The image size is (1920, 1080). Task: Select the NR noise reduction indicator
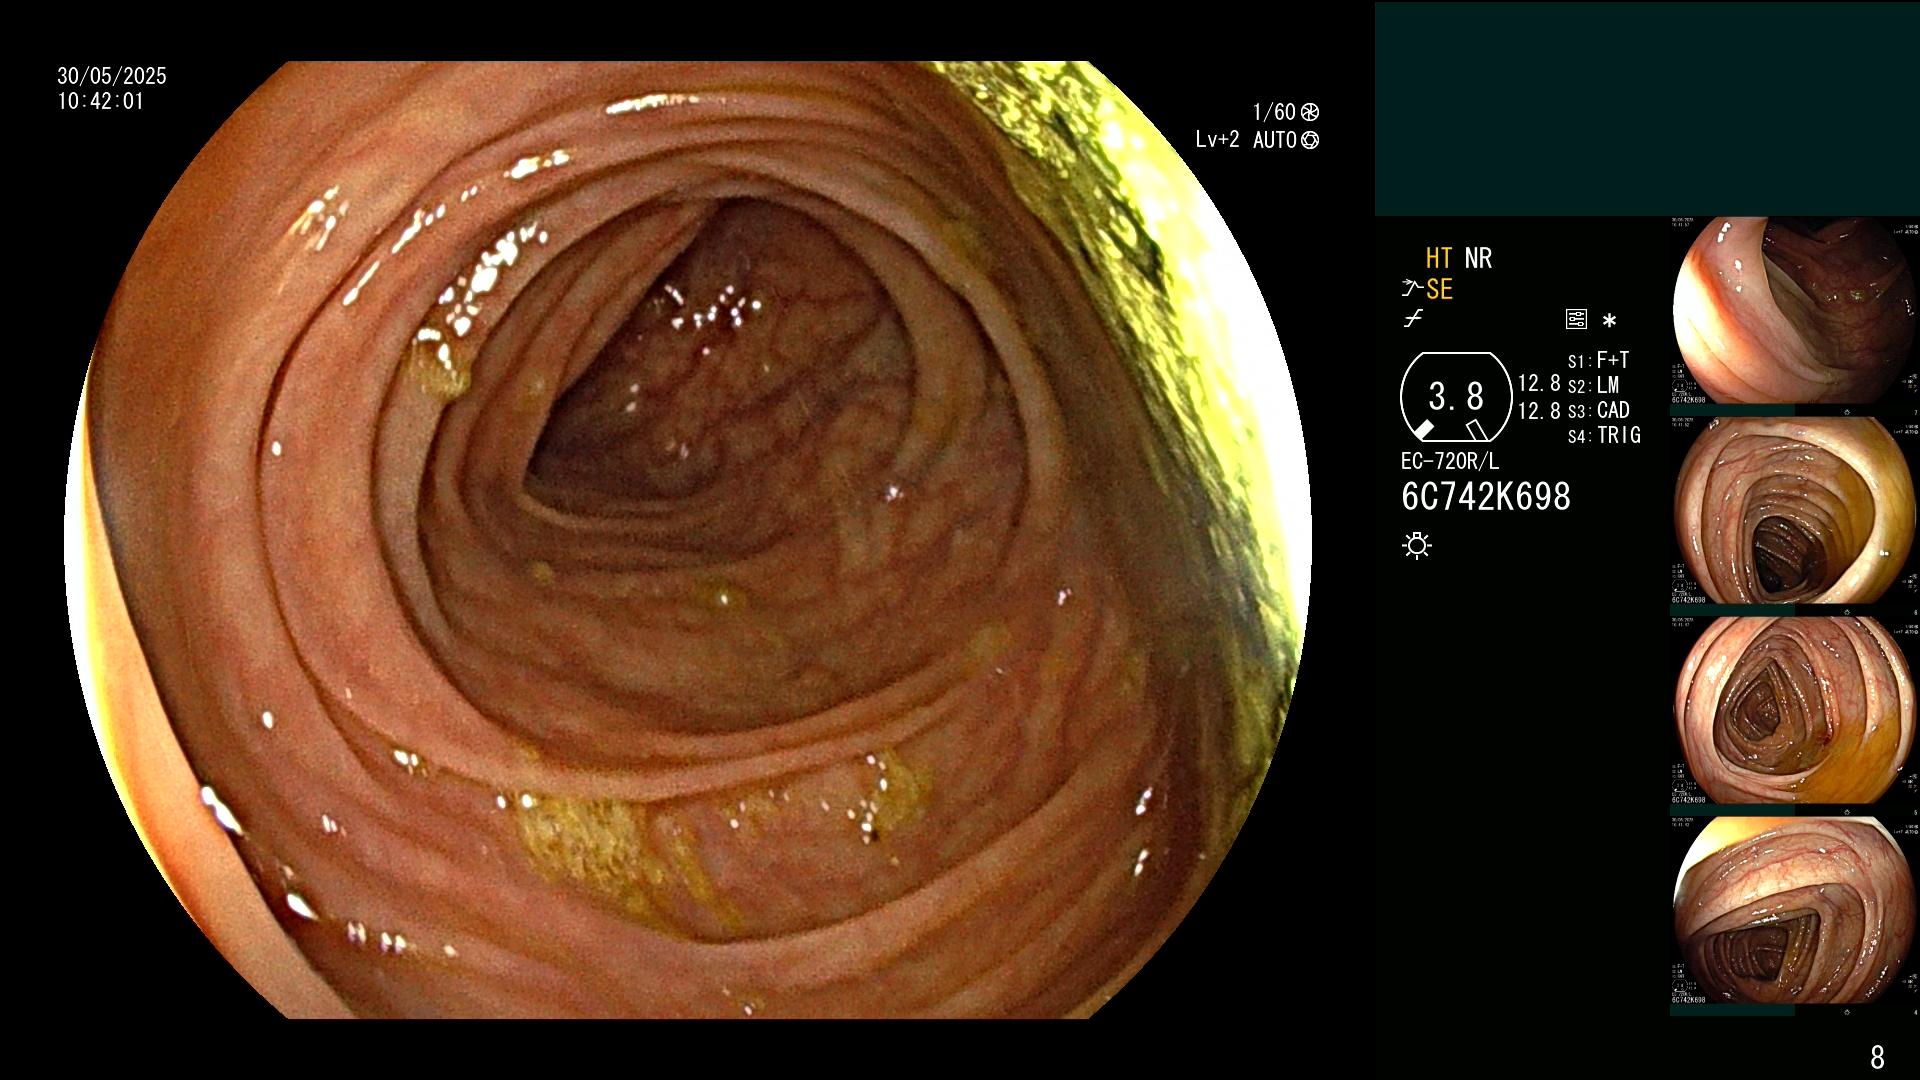click(1478, 258)
